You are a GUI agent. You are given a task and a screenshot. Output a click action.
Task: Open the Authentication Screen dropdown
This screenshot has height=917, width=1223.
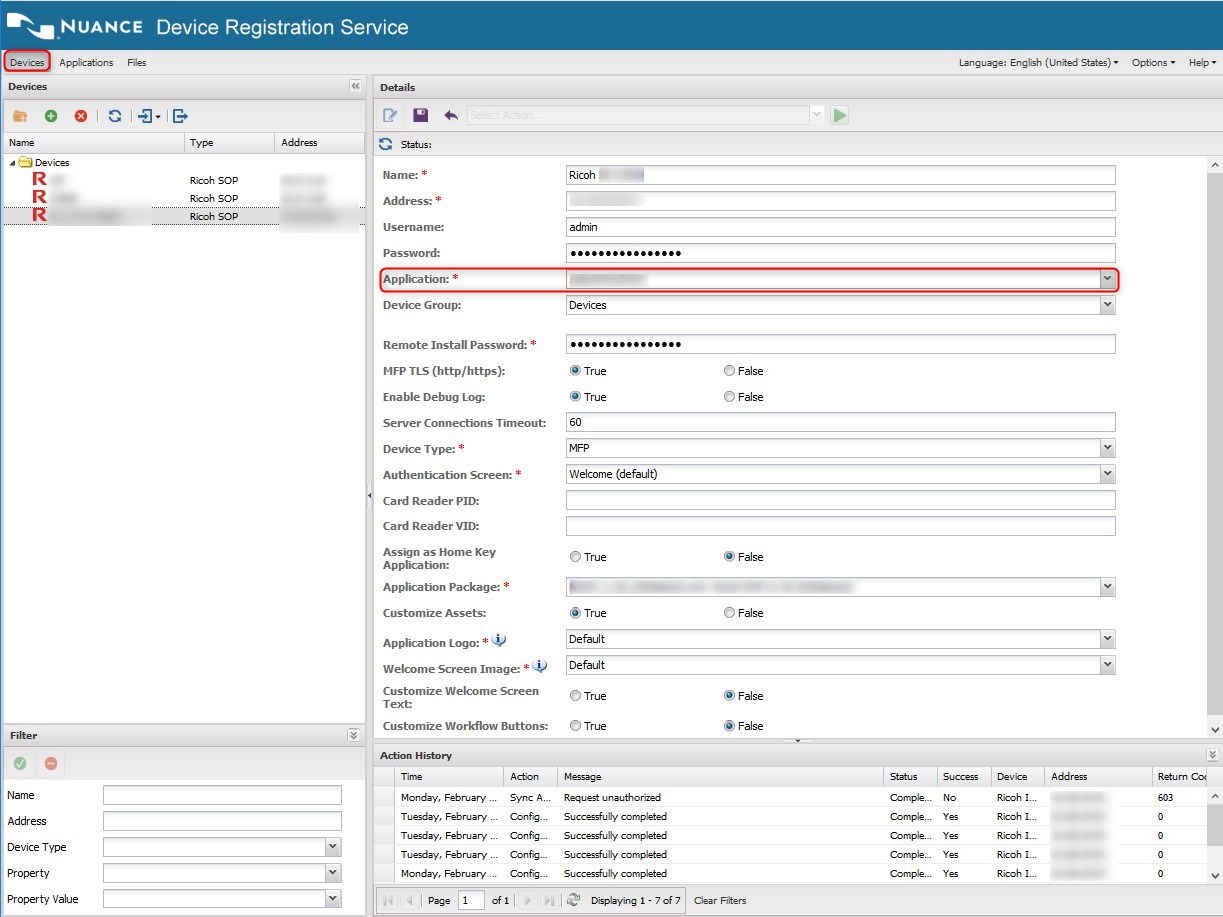pos(1107,475)
